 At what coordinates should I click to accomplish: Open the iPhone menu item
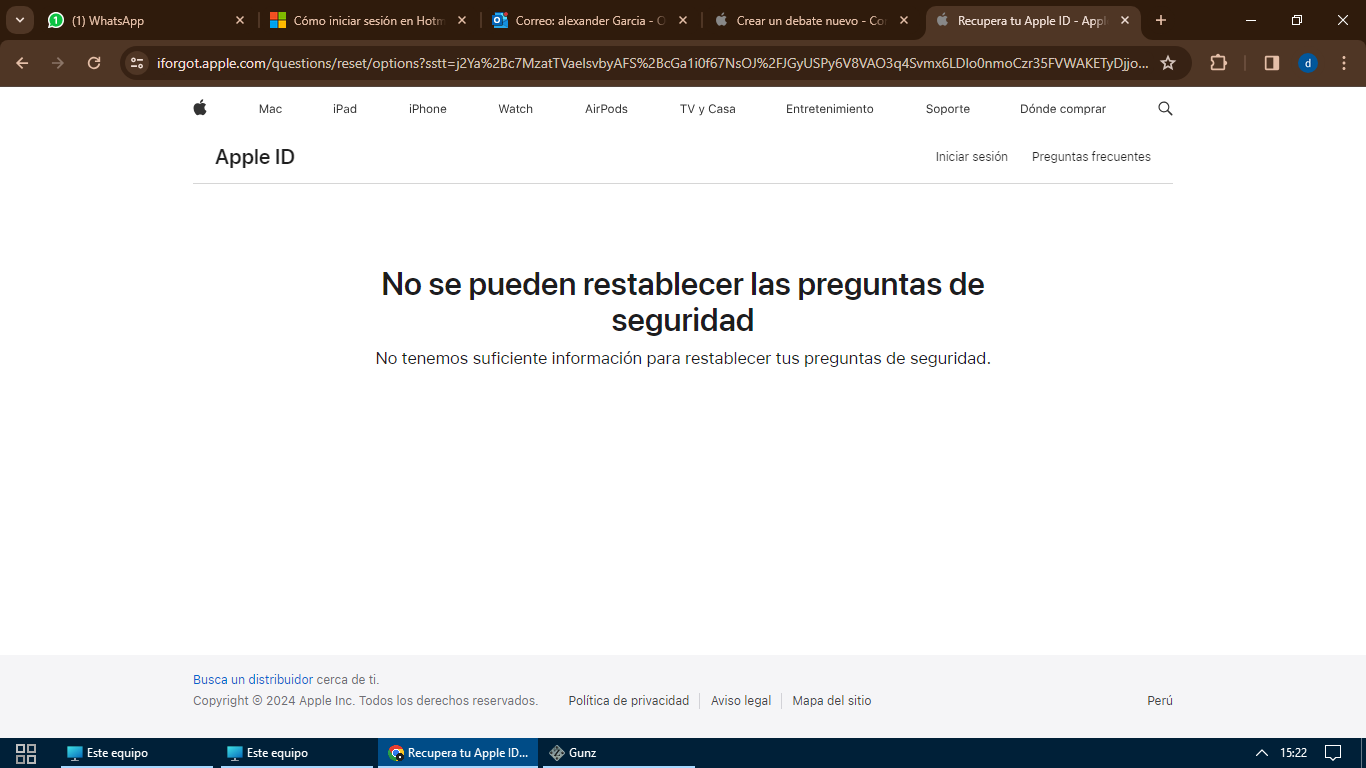click(x=427, y=109)
